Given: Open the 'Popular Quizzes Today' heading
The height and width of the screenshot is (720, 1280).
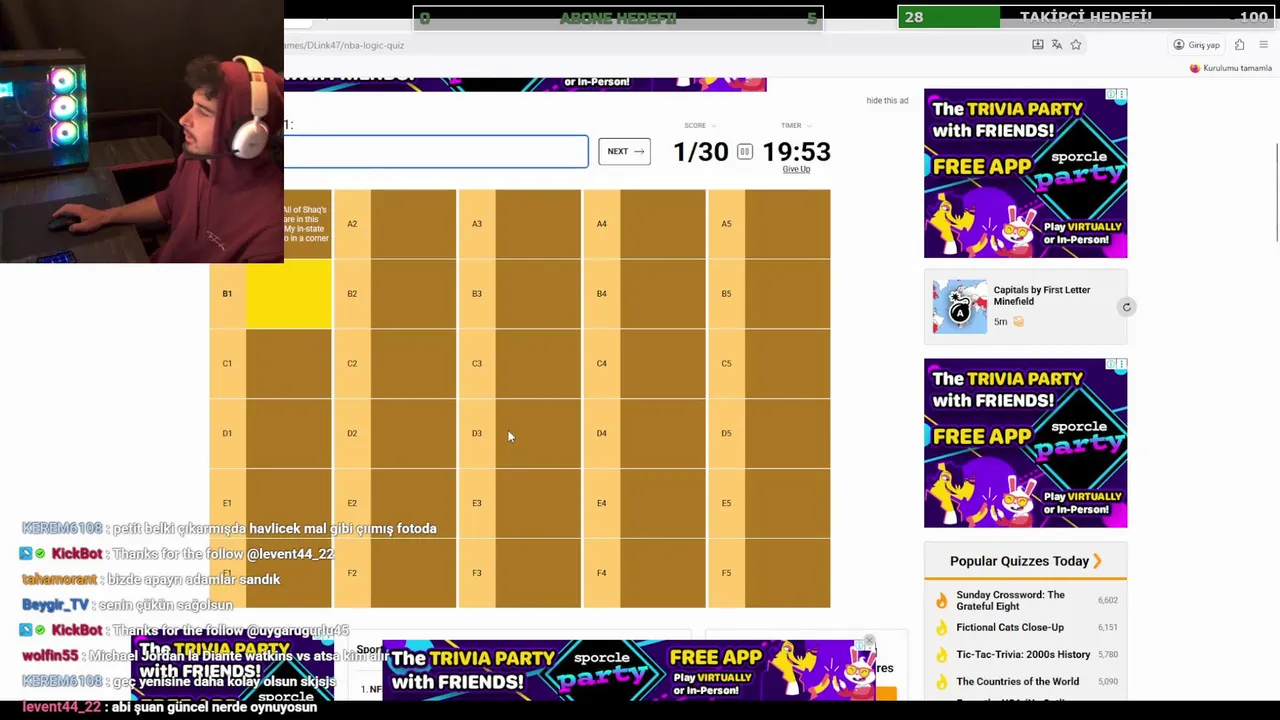Looking at the screenshot, I should (x=1019, y=561).
